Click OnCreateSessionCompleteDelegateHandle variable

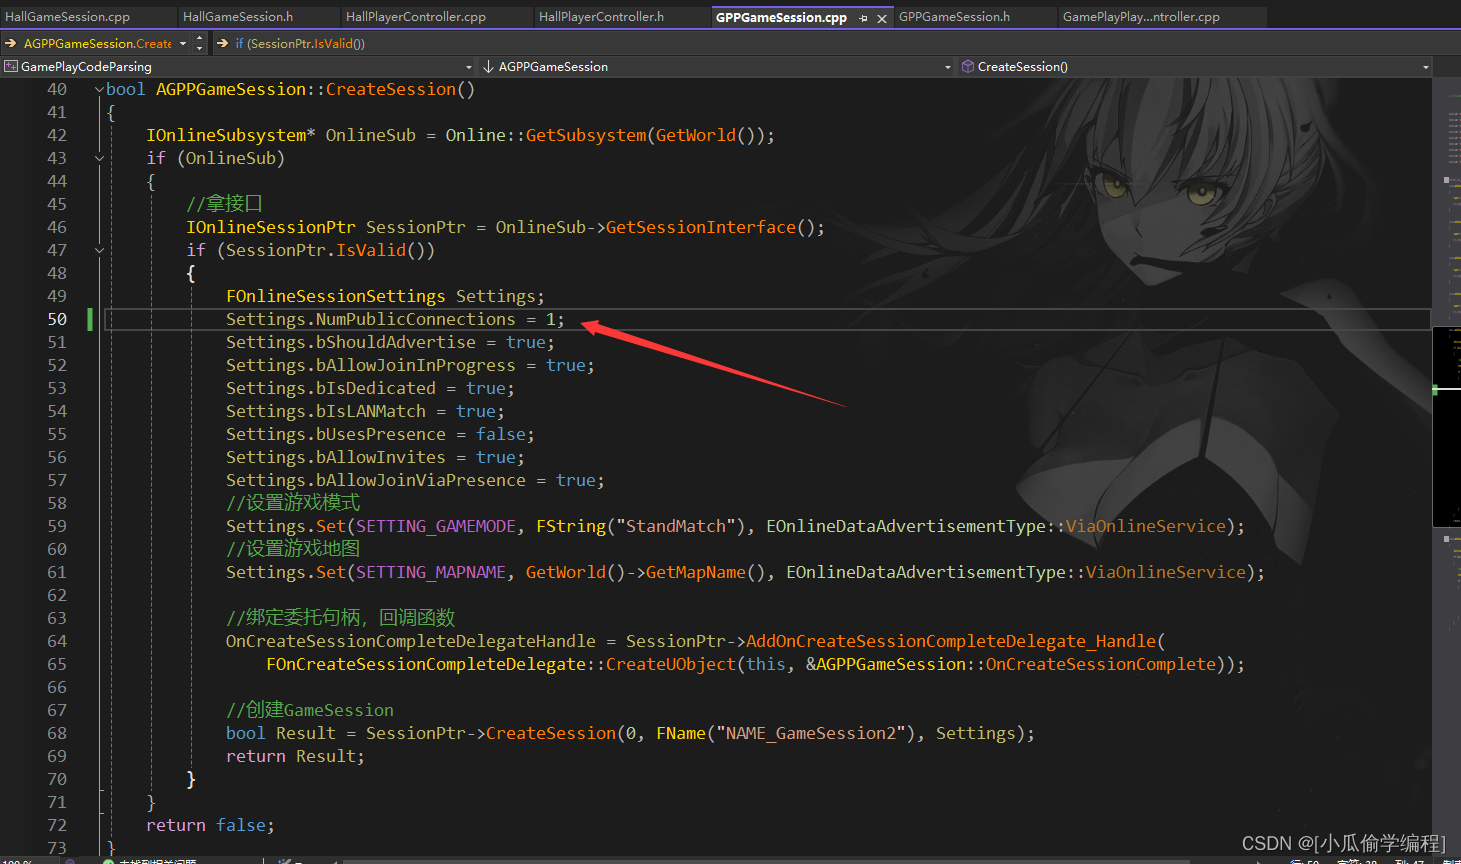point(411,641)
